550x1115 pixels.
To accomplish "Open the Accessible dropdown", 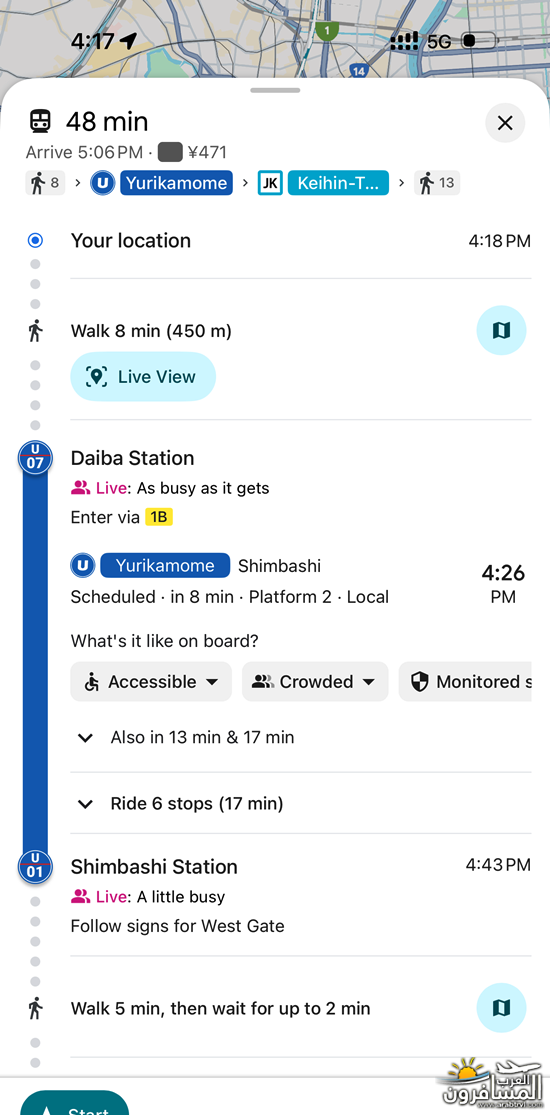I will tap(151, 681).
